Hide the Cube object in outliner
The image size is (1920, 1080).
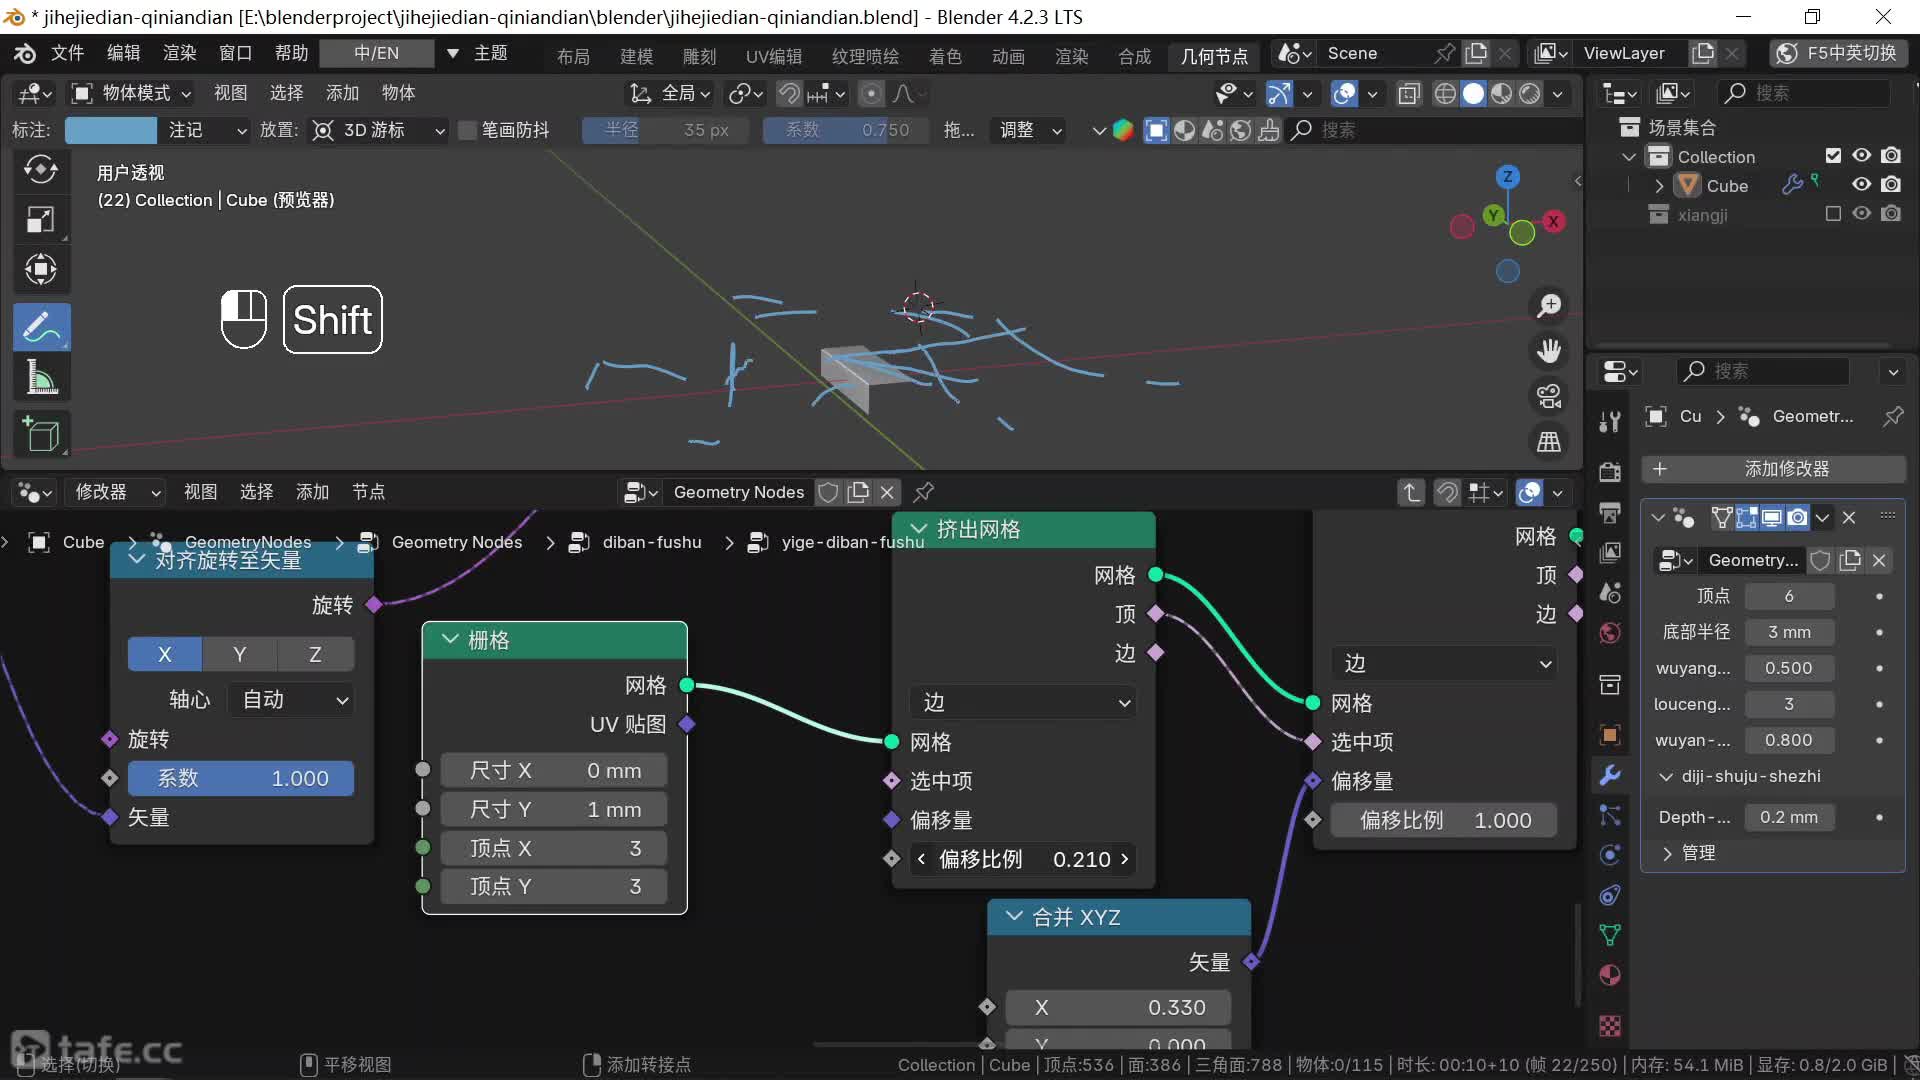tap(1861, 185)
